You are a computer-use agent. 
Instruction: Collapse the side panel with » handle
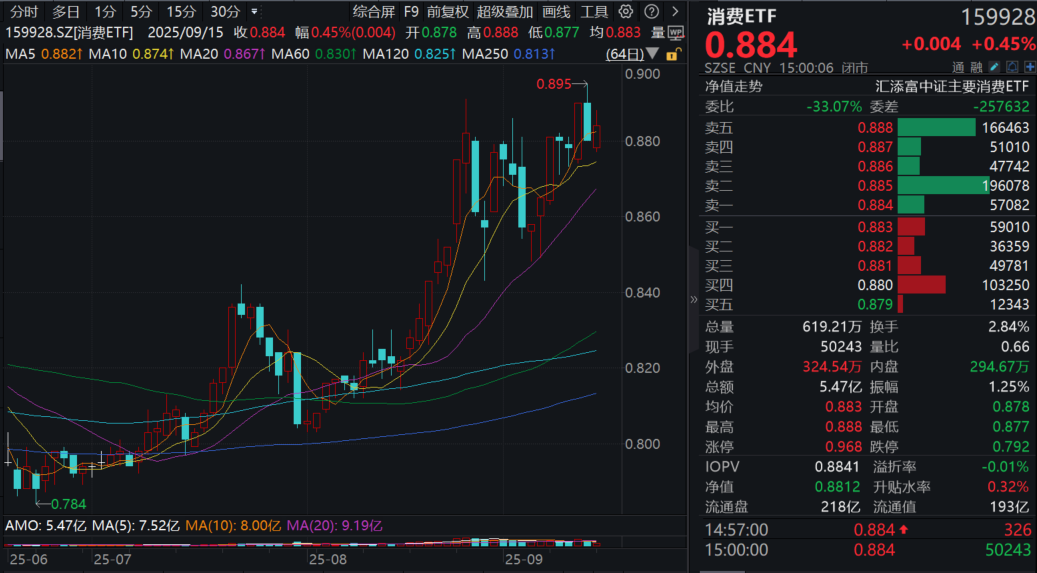coord(693,298)
